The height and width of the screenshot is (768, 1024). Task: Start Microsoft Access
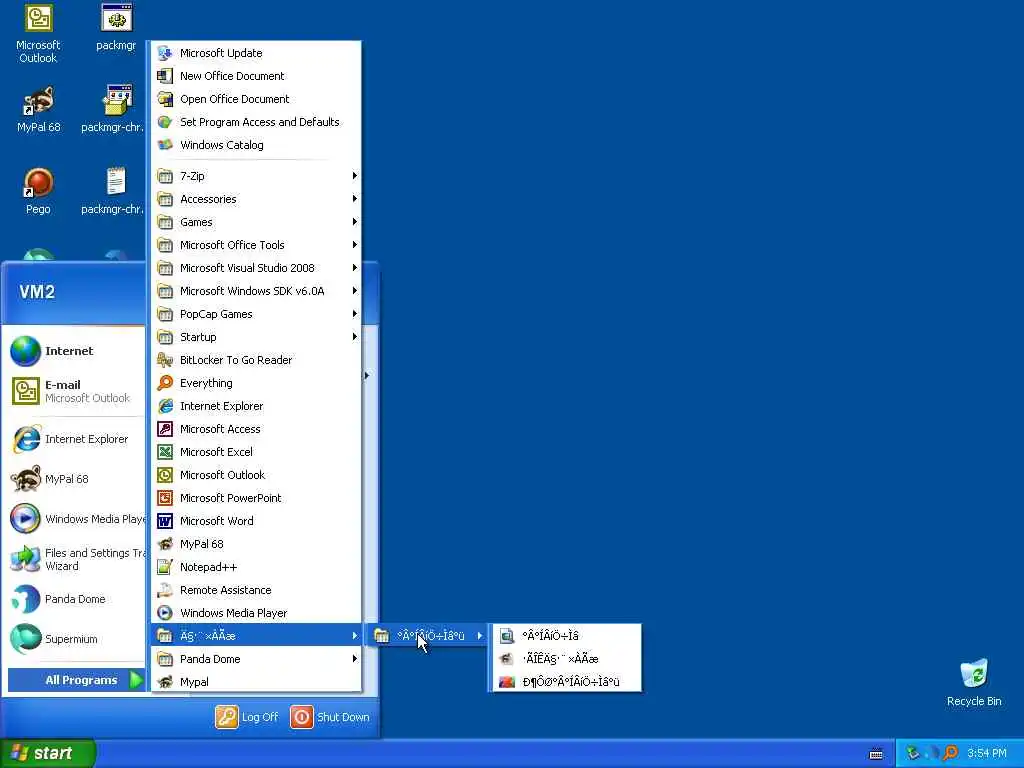coord(256,428)
